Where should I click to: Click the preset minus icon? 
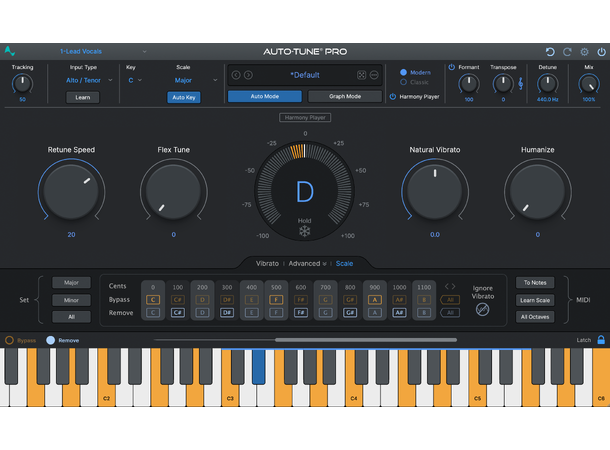click(x=374, y=75)
